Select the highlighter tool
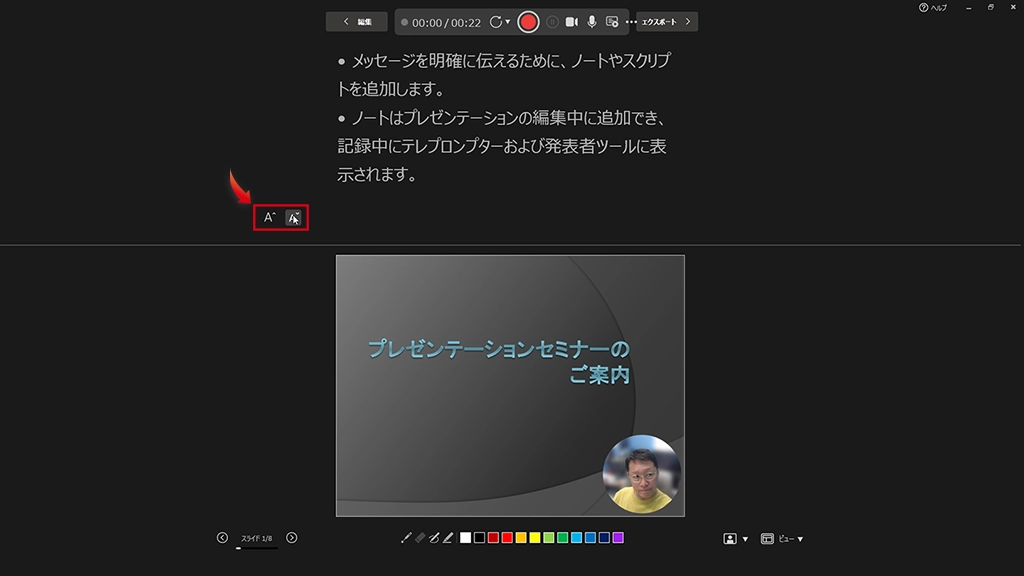The image size is (1024, 576). (x=448, y=537)
